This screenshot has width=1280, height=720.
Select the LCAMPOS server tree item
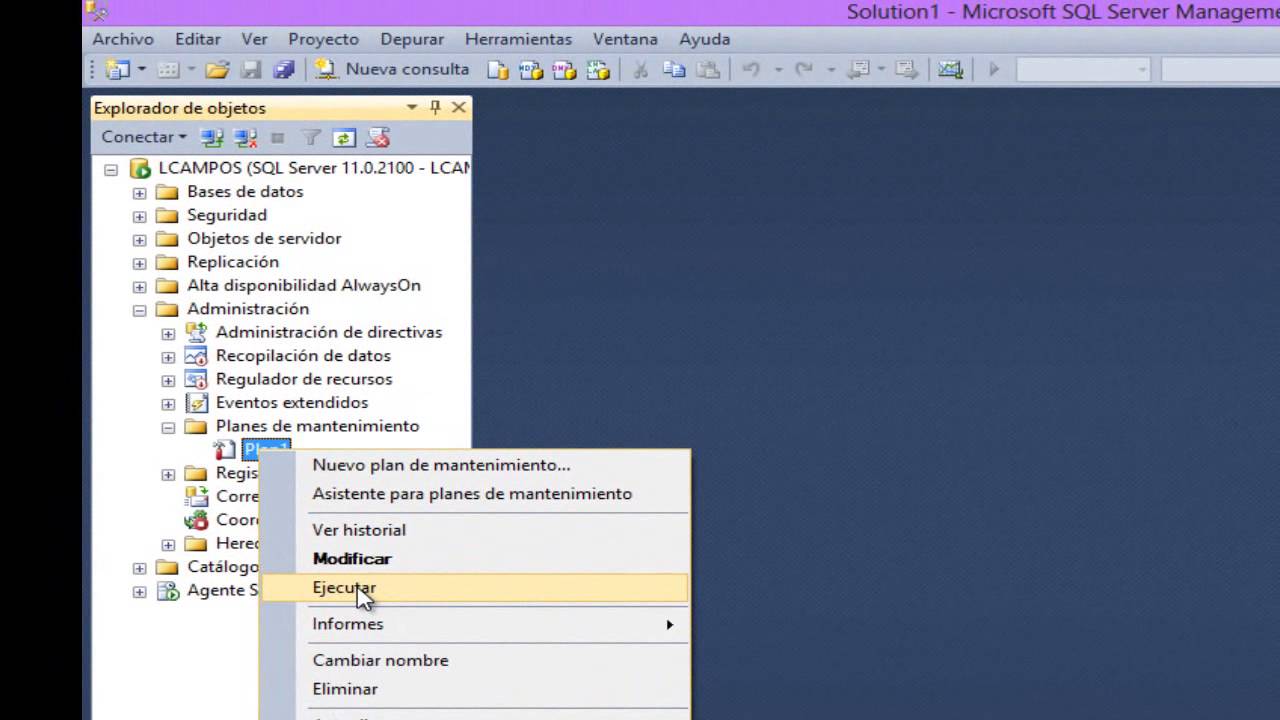pos(314,168)
